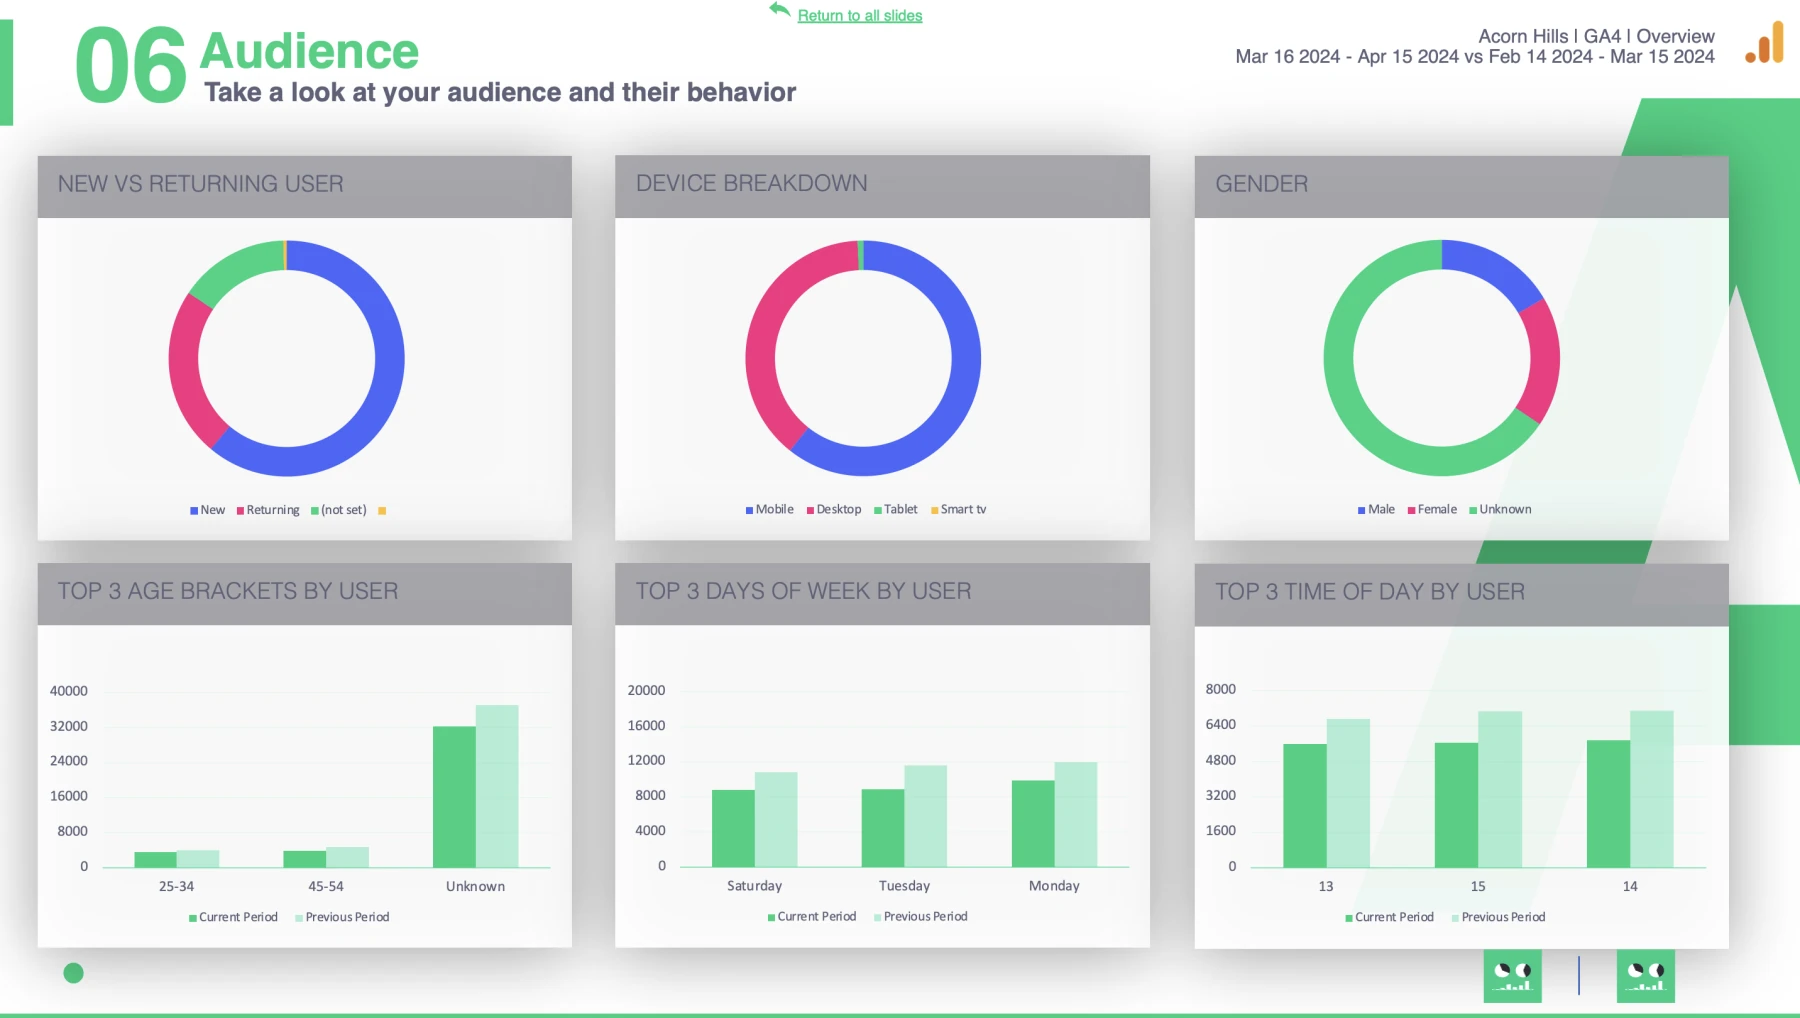This screenshot has width=1800, height=1018.
Task: Click the blue Mobile legend swatch
Action: tap(749, 510)
